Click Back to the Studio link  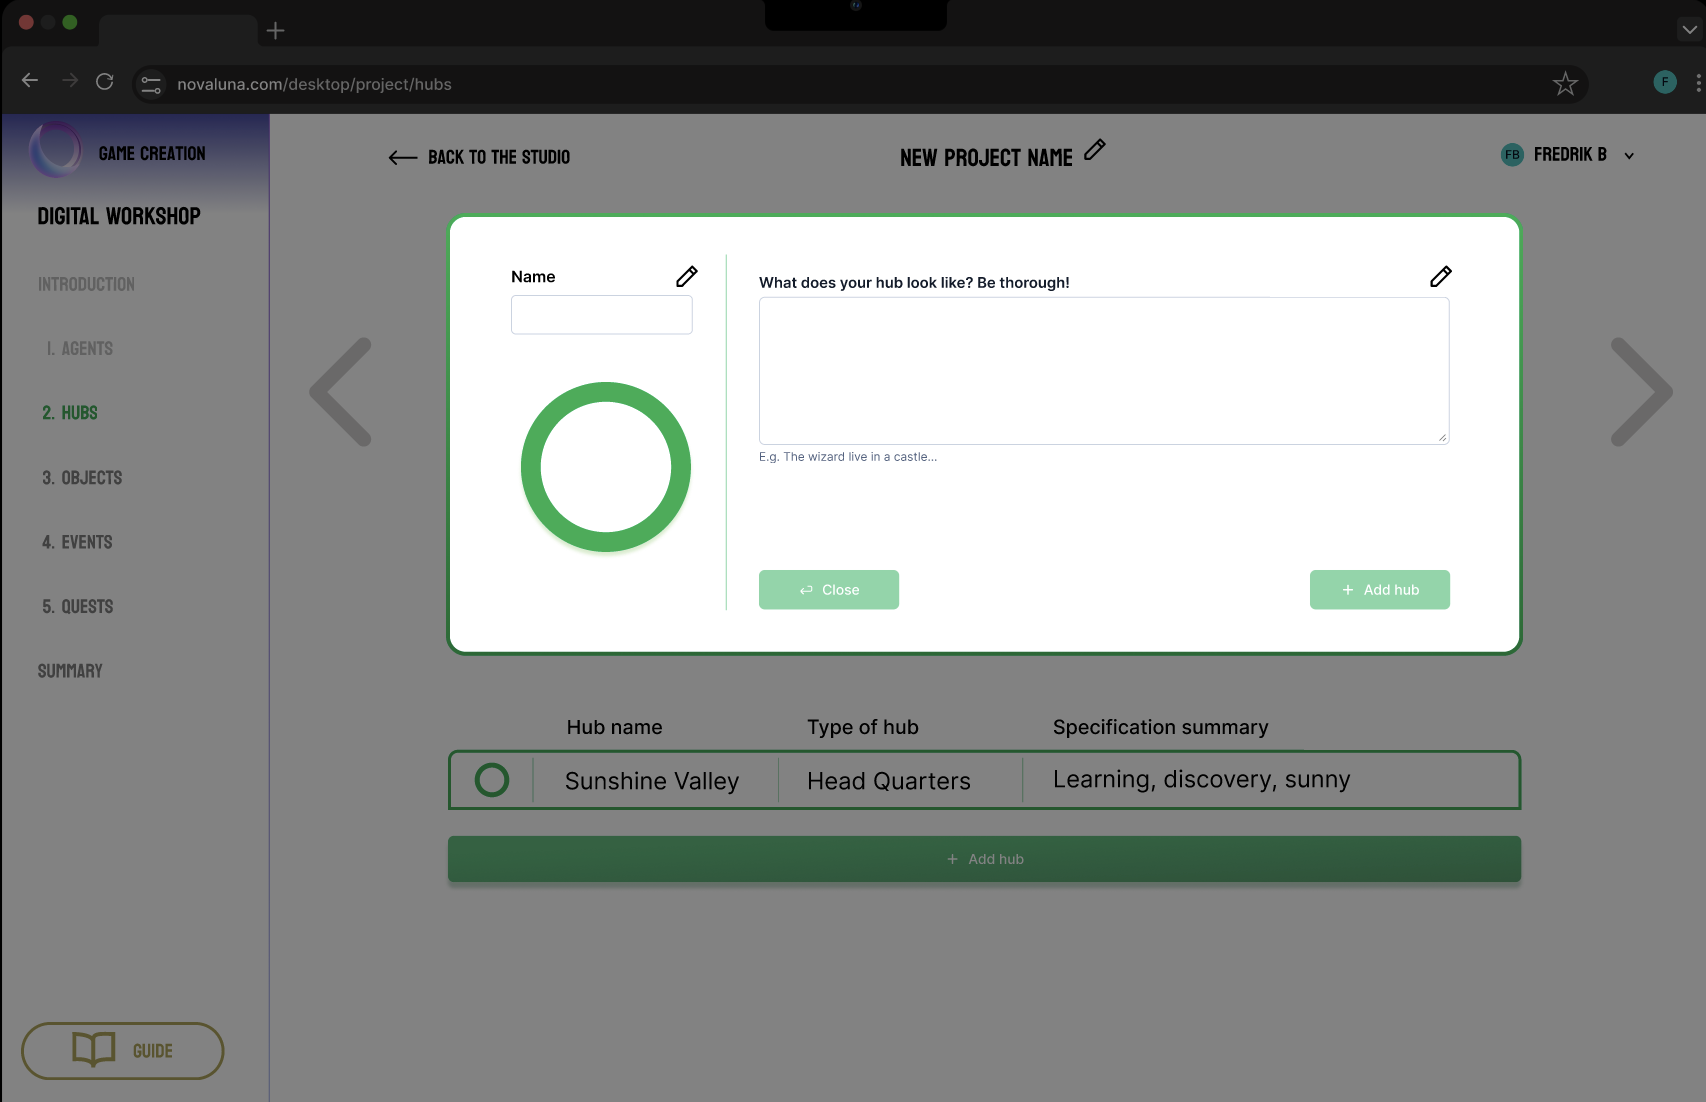pos(480,157)
